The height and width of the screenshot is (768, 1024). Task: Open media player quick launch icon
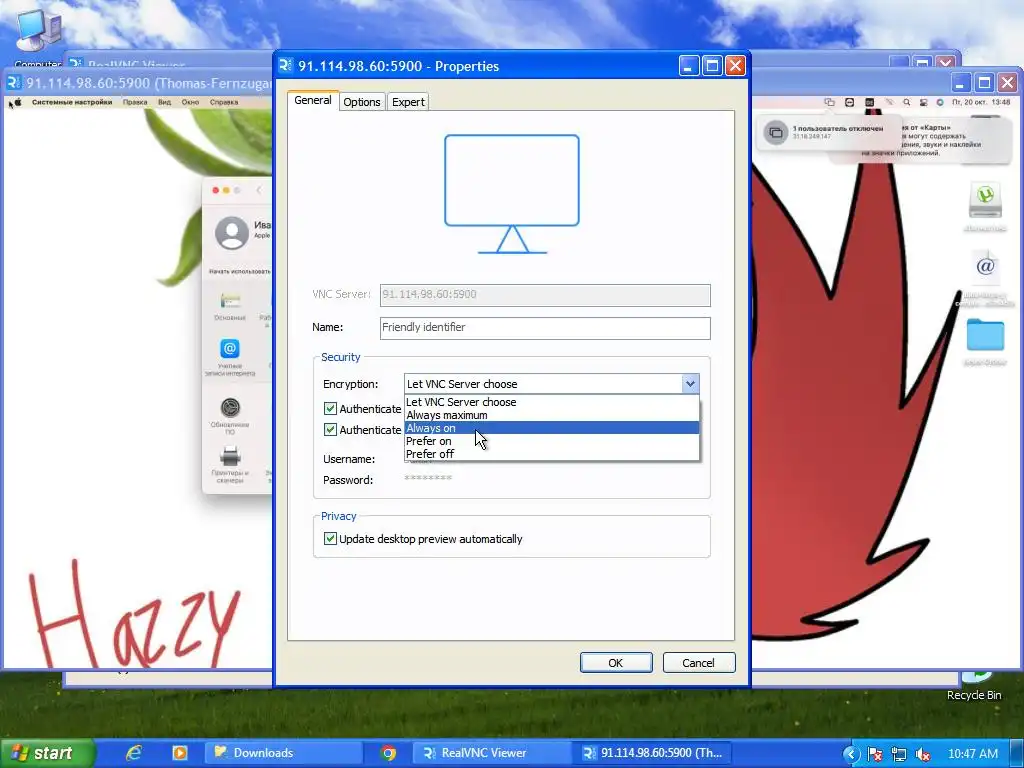click(180, 753)
